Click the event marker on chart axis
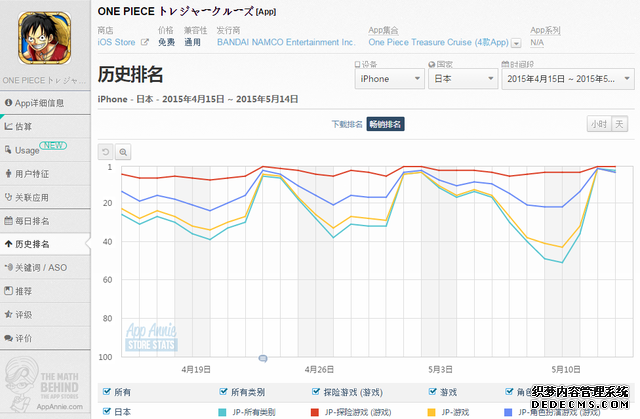The height and width of the screenshot is (419, 640). click(x=263, y=359)
